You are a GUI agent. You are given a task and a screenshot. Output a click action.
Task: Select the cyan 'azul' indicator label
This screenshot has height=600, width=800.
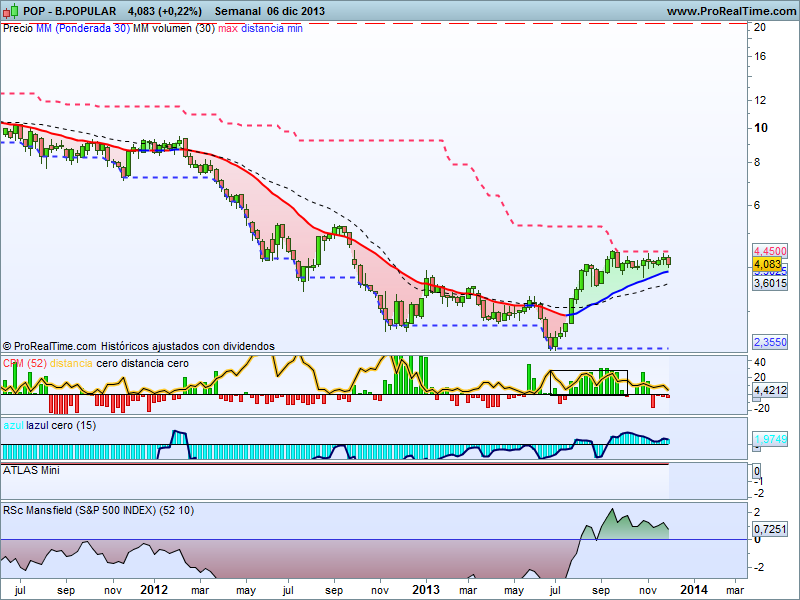(x=14, y=425)
